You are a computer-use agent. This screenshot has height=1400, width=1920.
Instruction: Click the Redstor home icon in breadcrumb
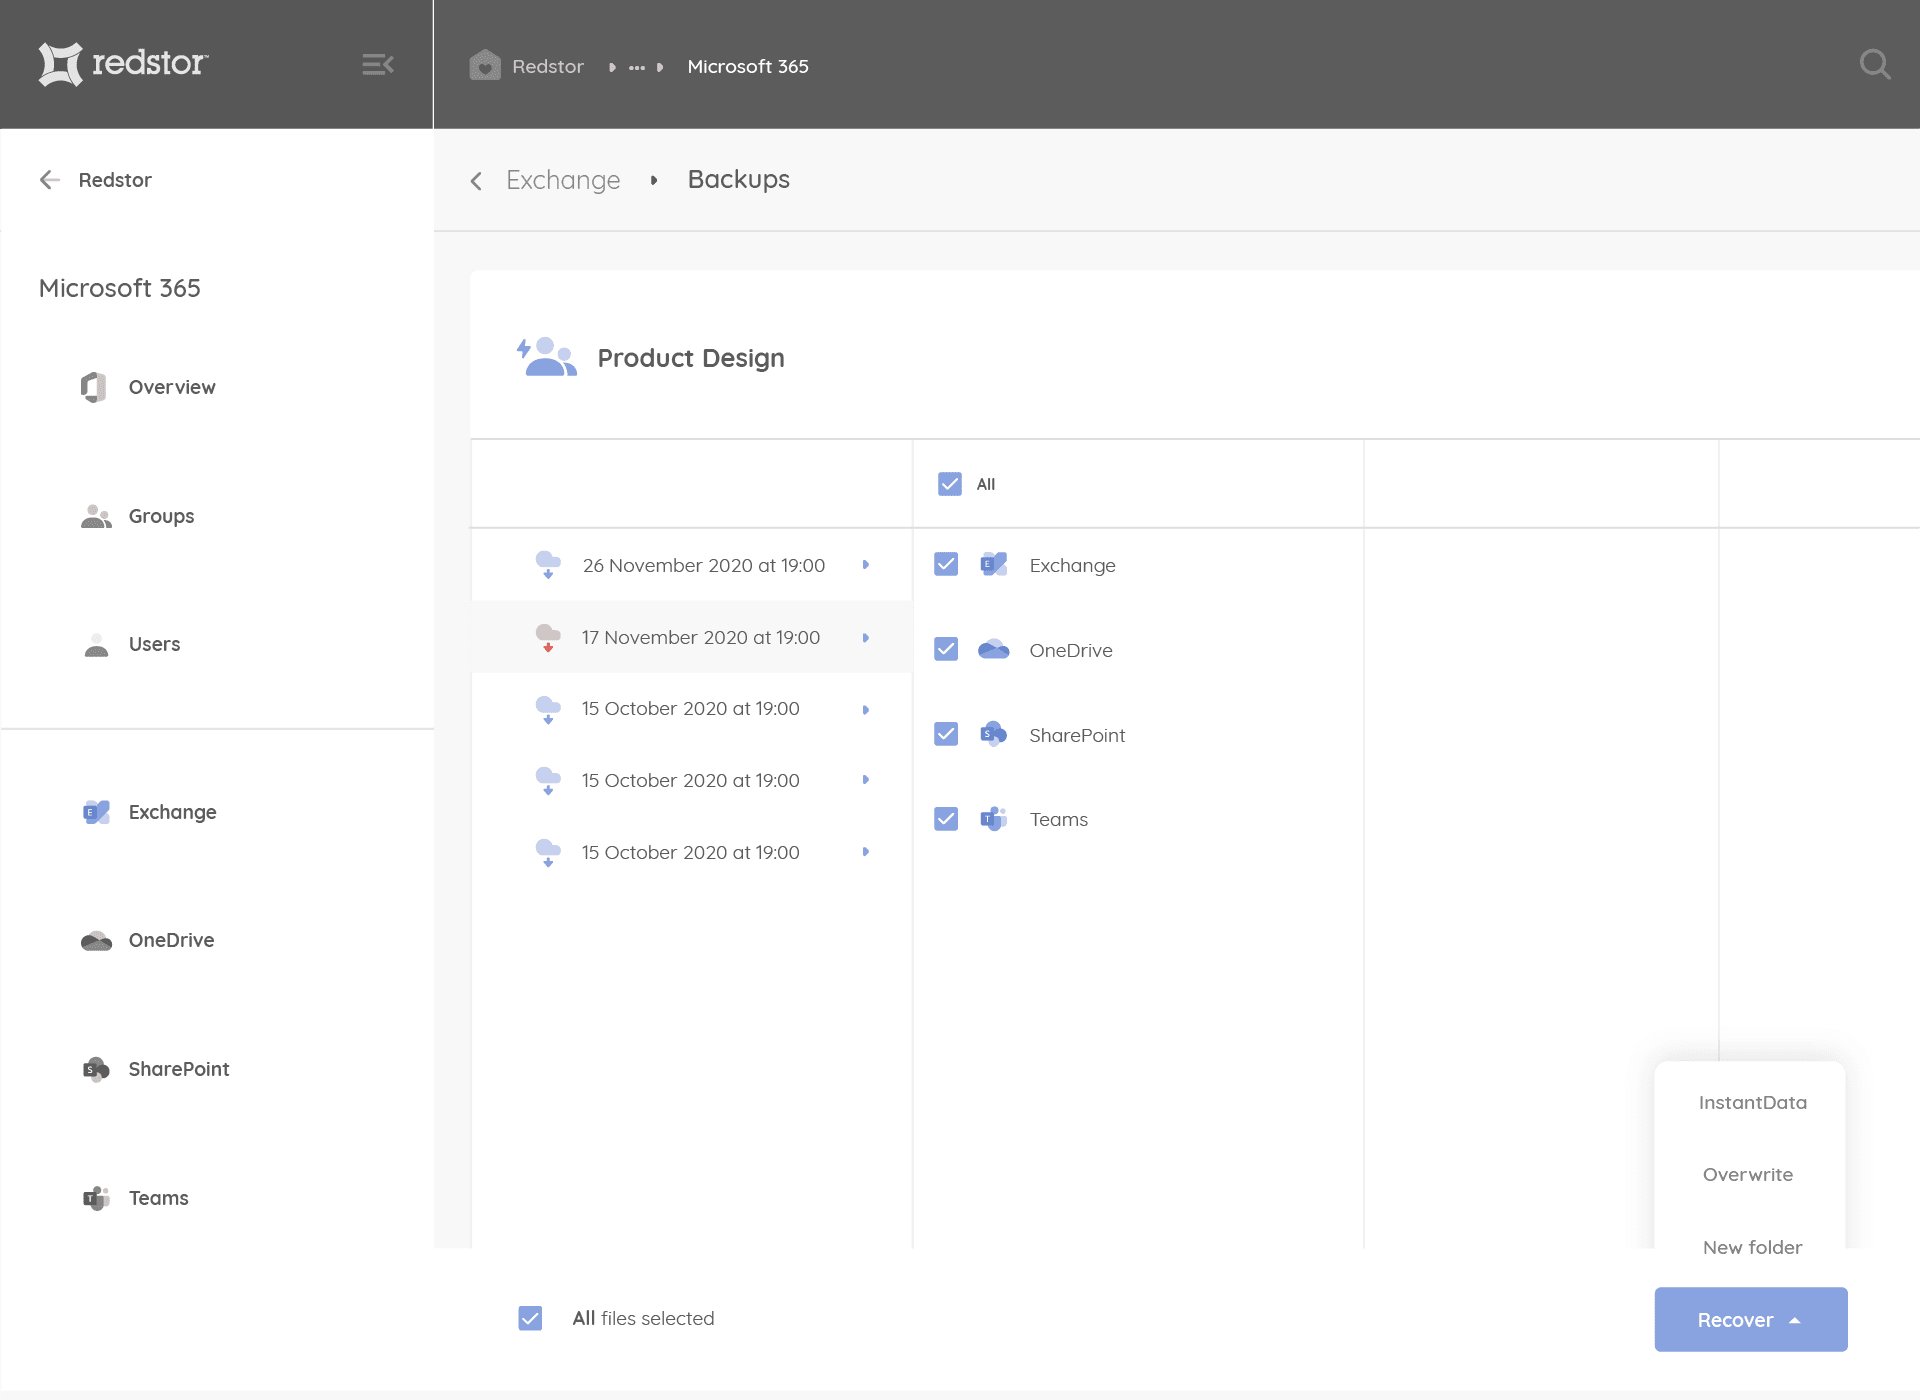[x=485, y=65]
